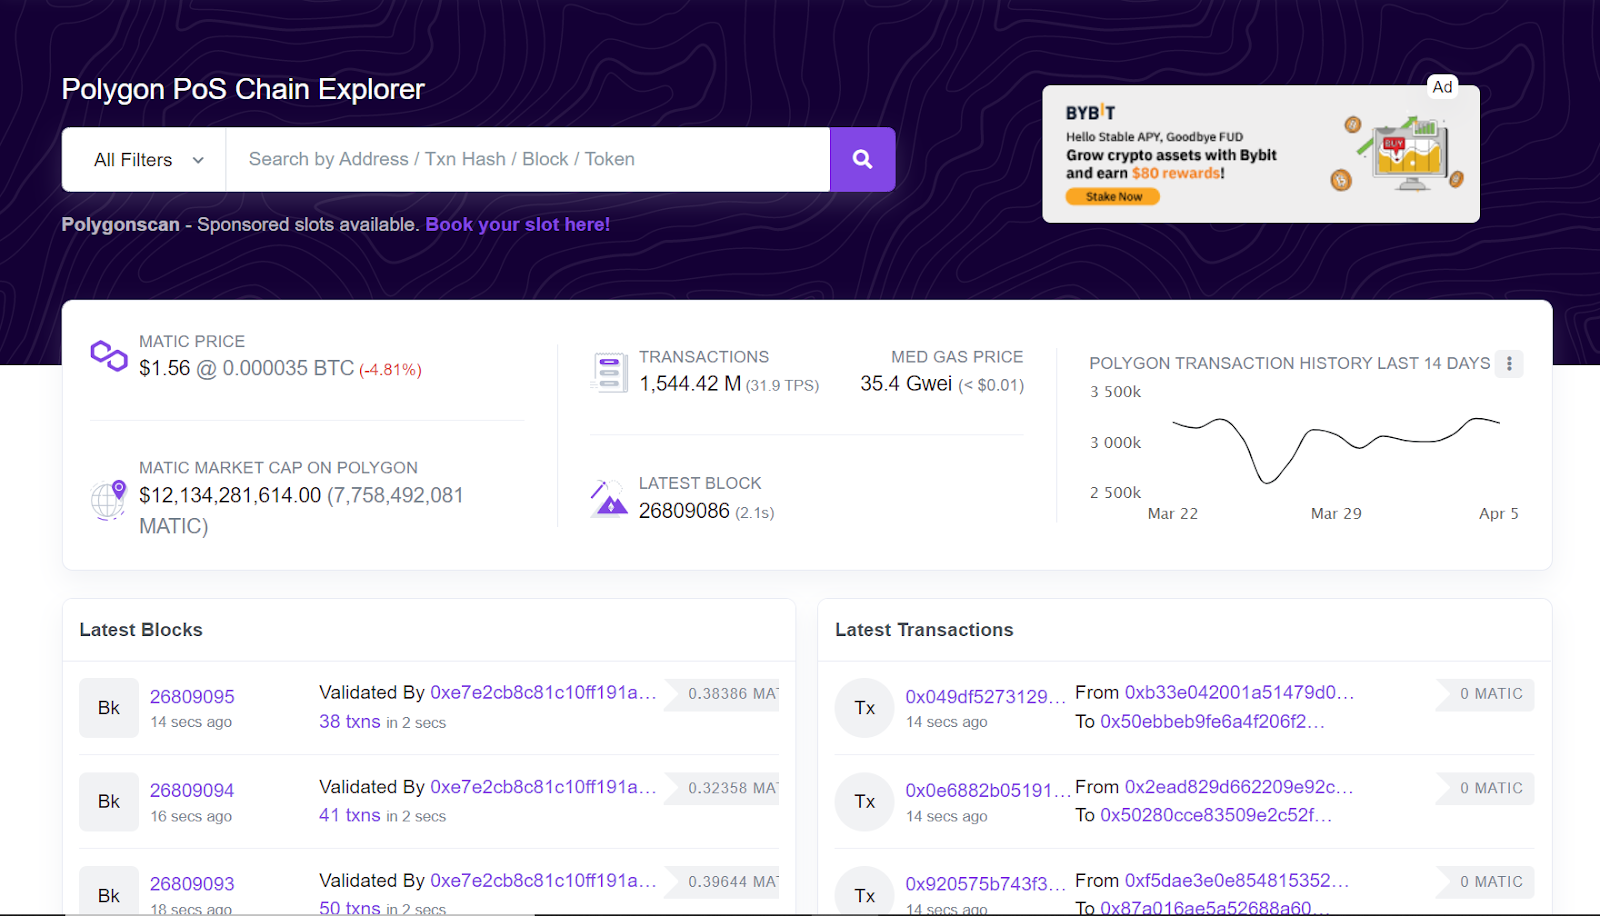The image size is (1600, 916).
Task: Click the latest block mountain icon
Action: tap(608, 498)
